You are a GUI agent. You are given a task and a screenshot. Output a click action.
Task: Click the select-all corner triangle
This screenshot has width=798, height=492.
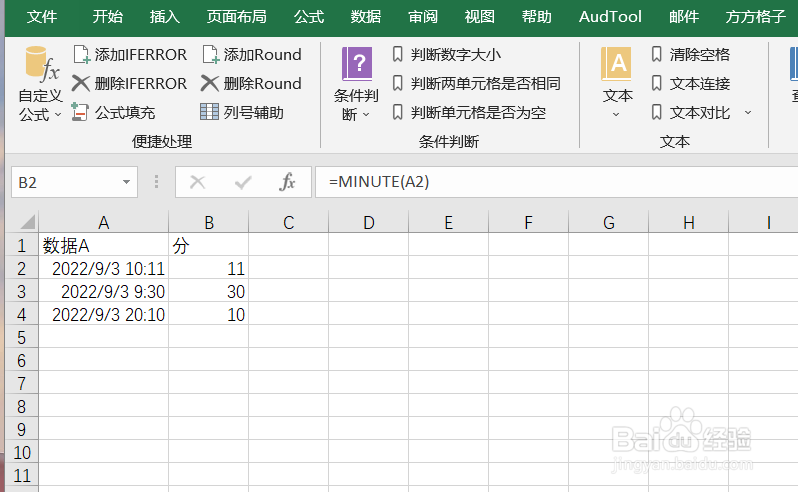(x=27, y=222)
